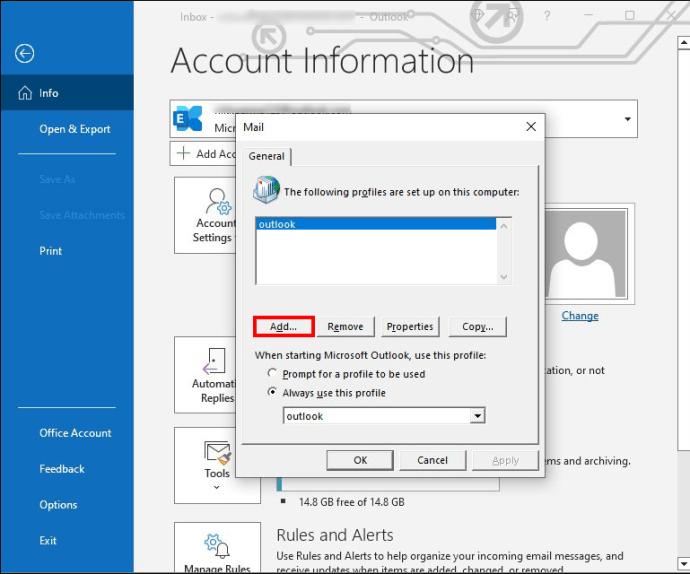Select Prompt for a profile radio button
Image resolution: width=690 pixels, height=574 pixels.
tap(272, 373)
